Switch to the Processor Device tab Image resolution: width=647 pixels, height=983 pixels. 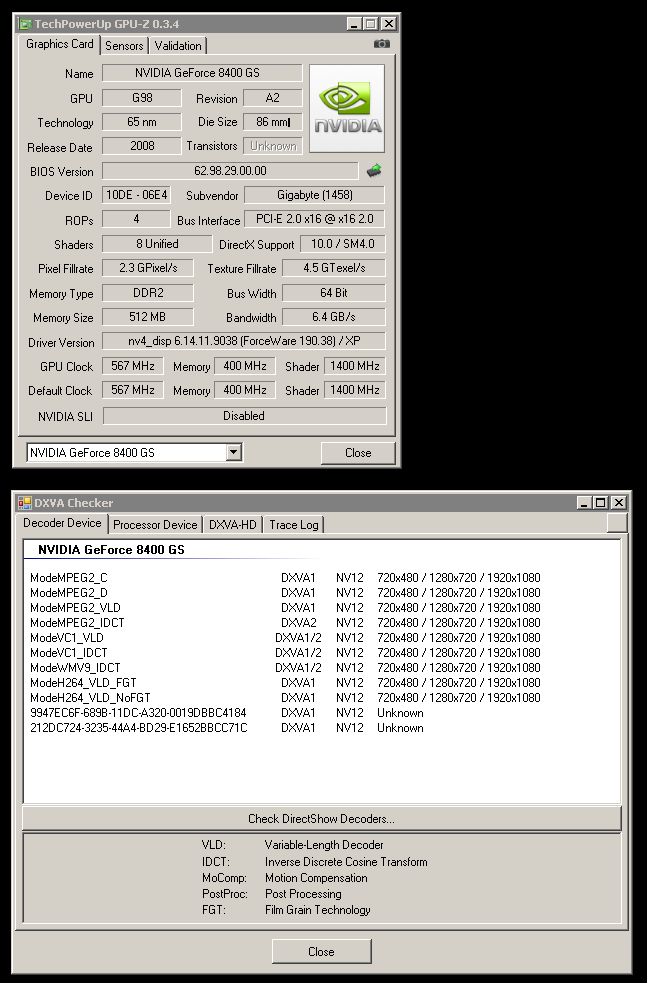(155, 525)
